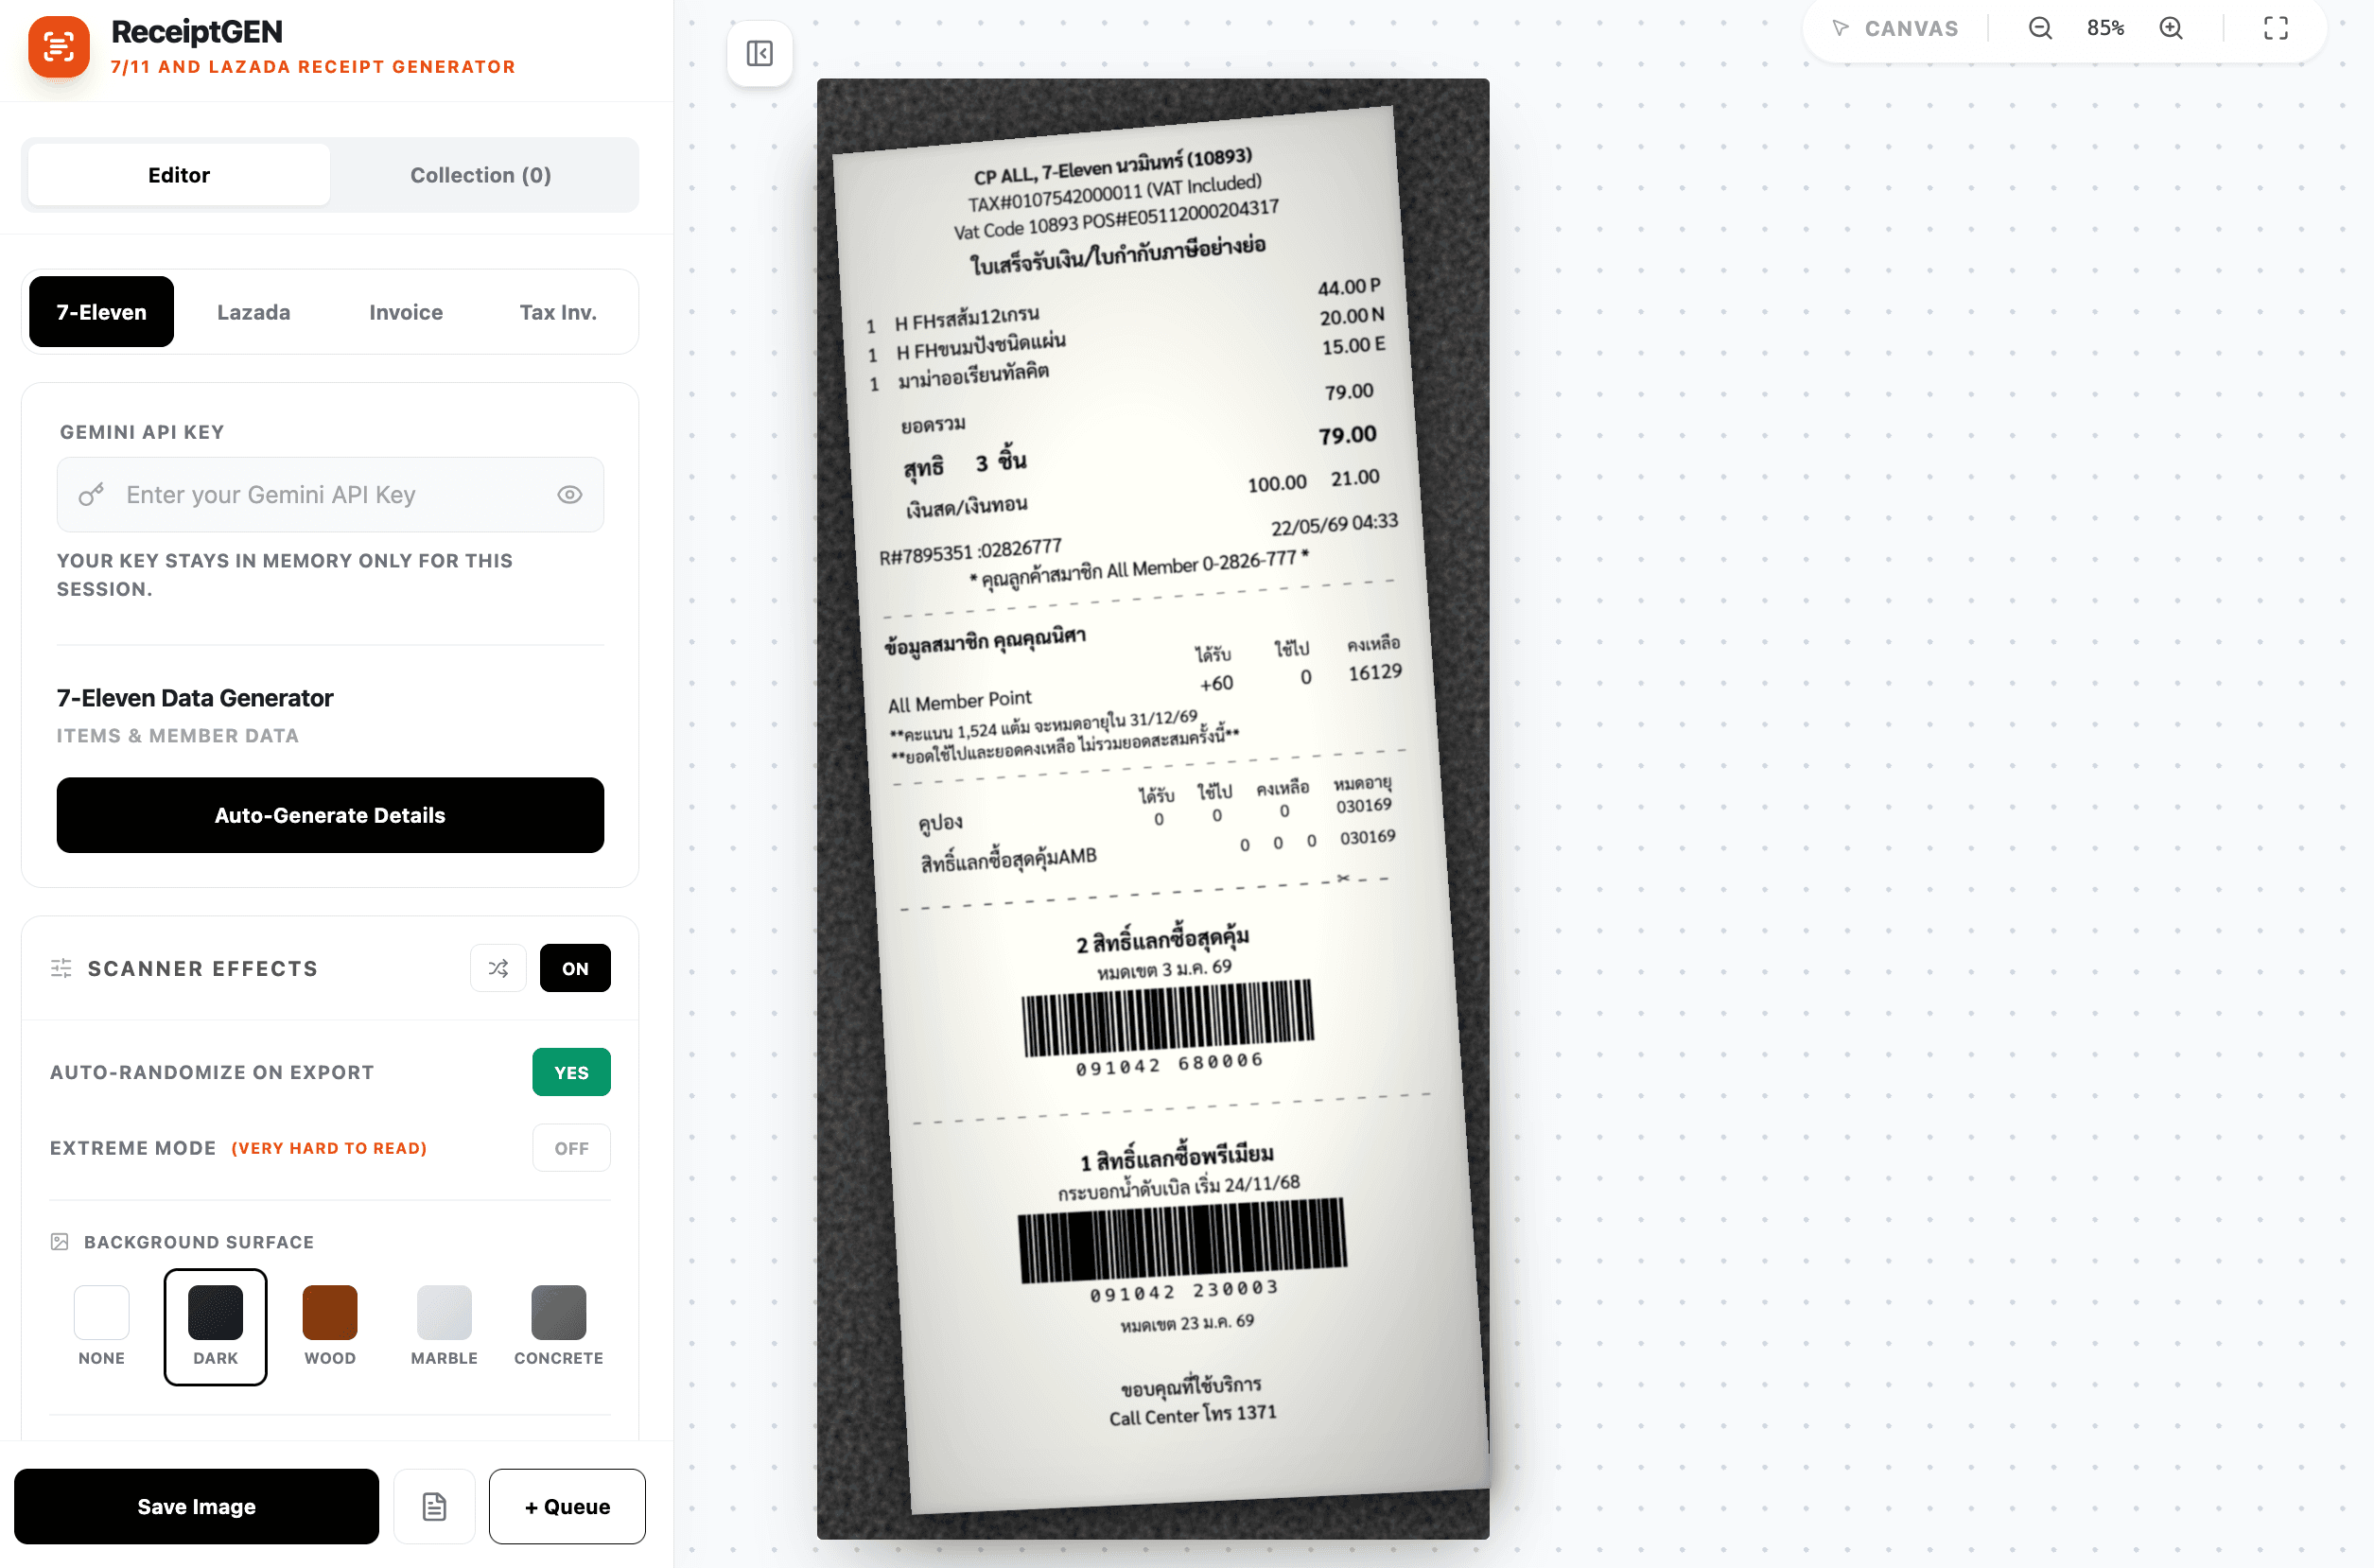Choose the Marble background surface
Viewport: 2374px width, 1568px height.
tap(444, 1326)
